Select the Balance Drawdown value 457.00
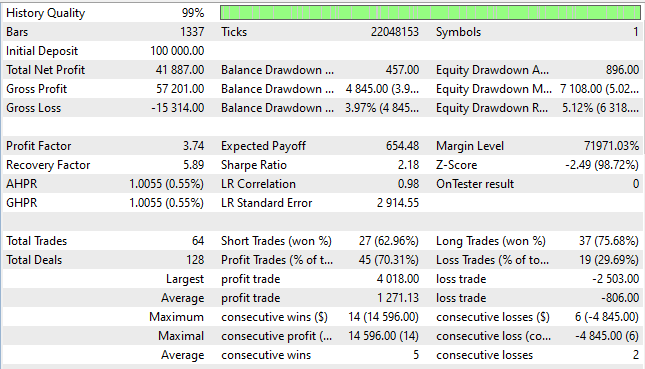 click(402, 70)
